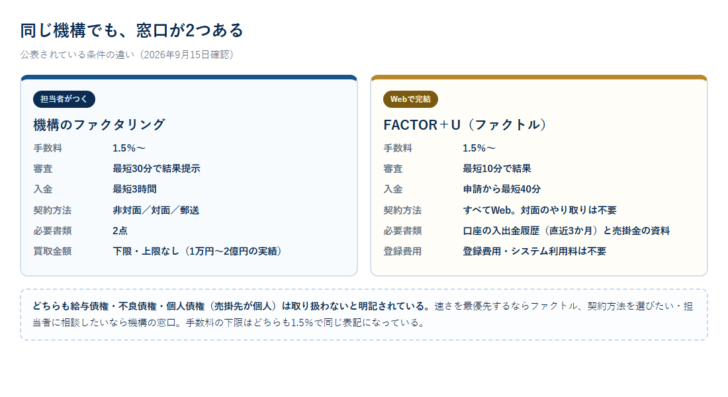Click 口座の入出金履歴（直近3か月）と売掛金の資料 text

pyautogui.click(x=566, y=231)
